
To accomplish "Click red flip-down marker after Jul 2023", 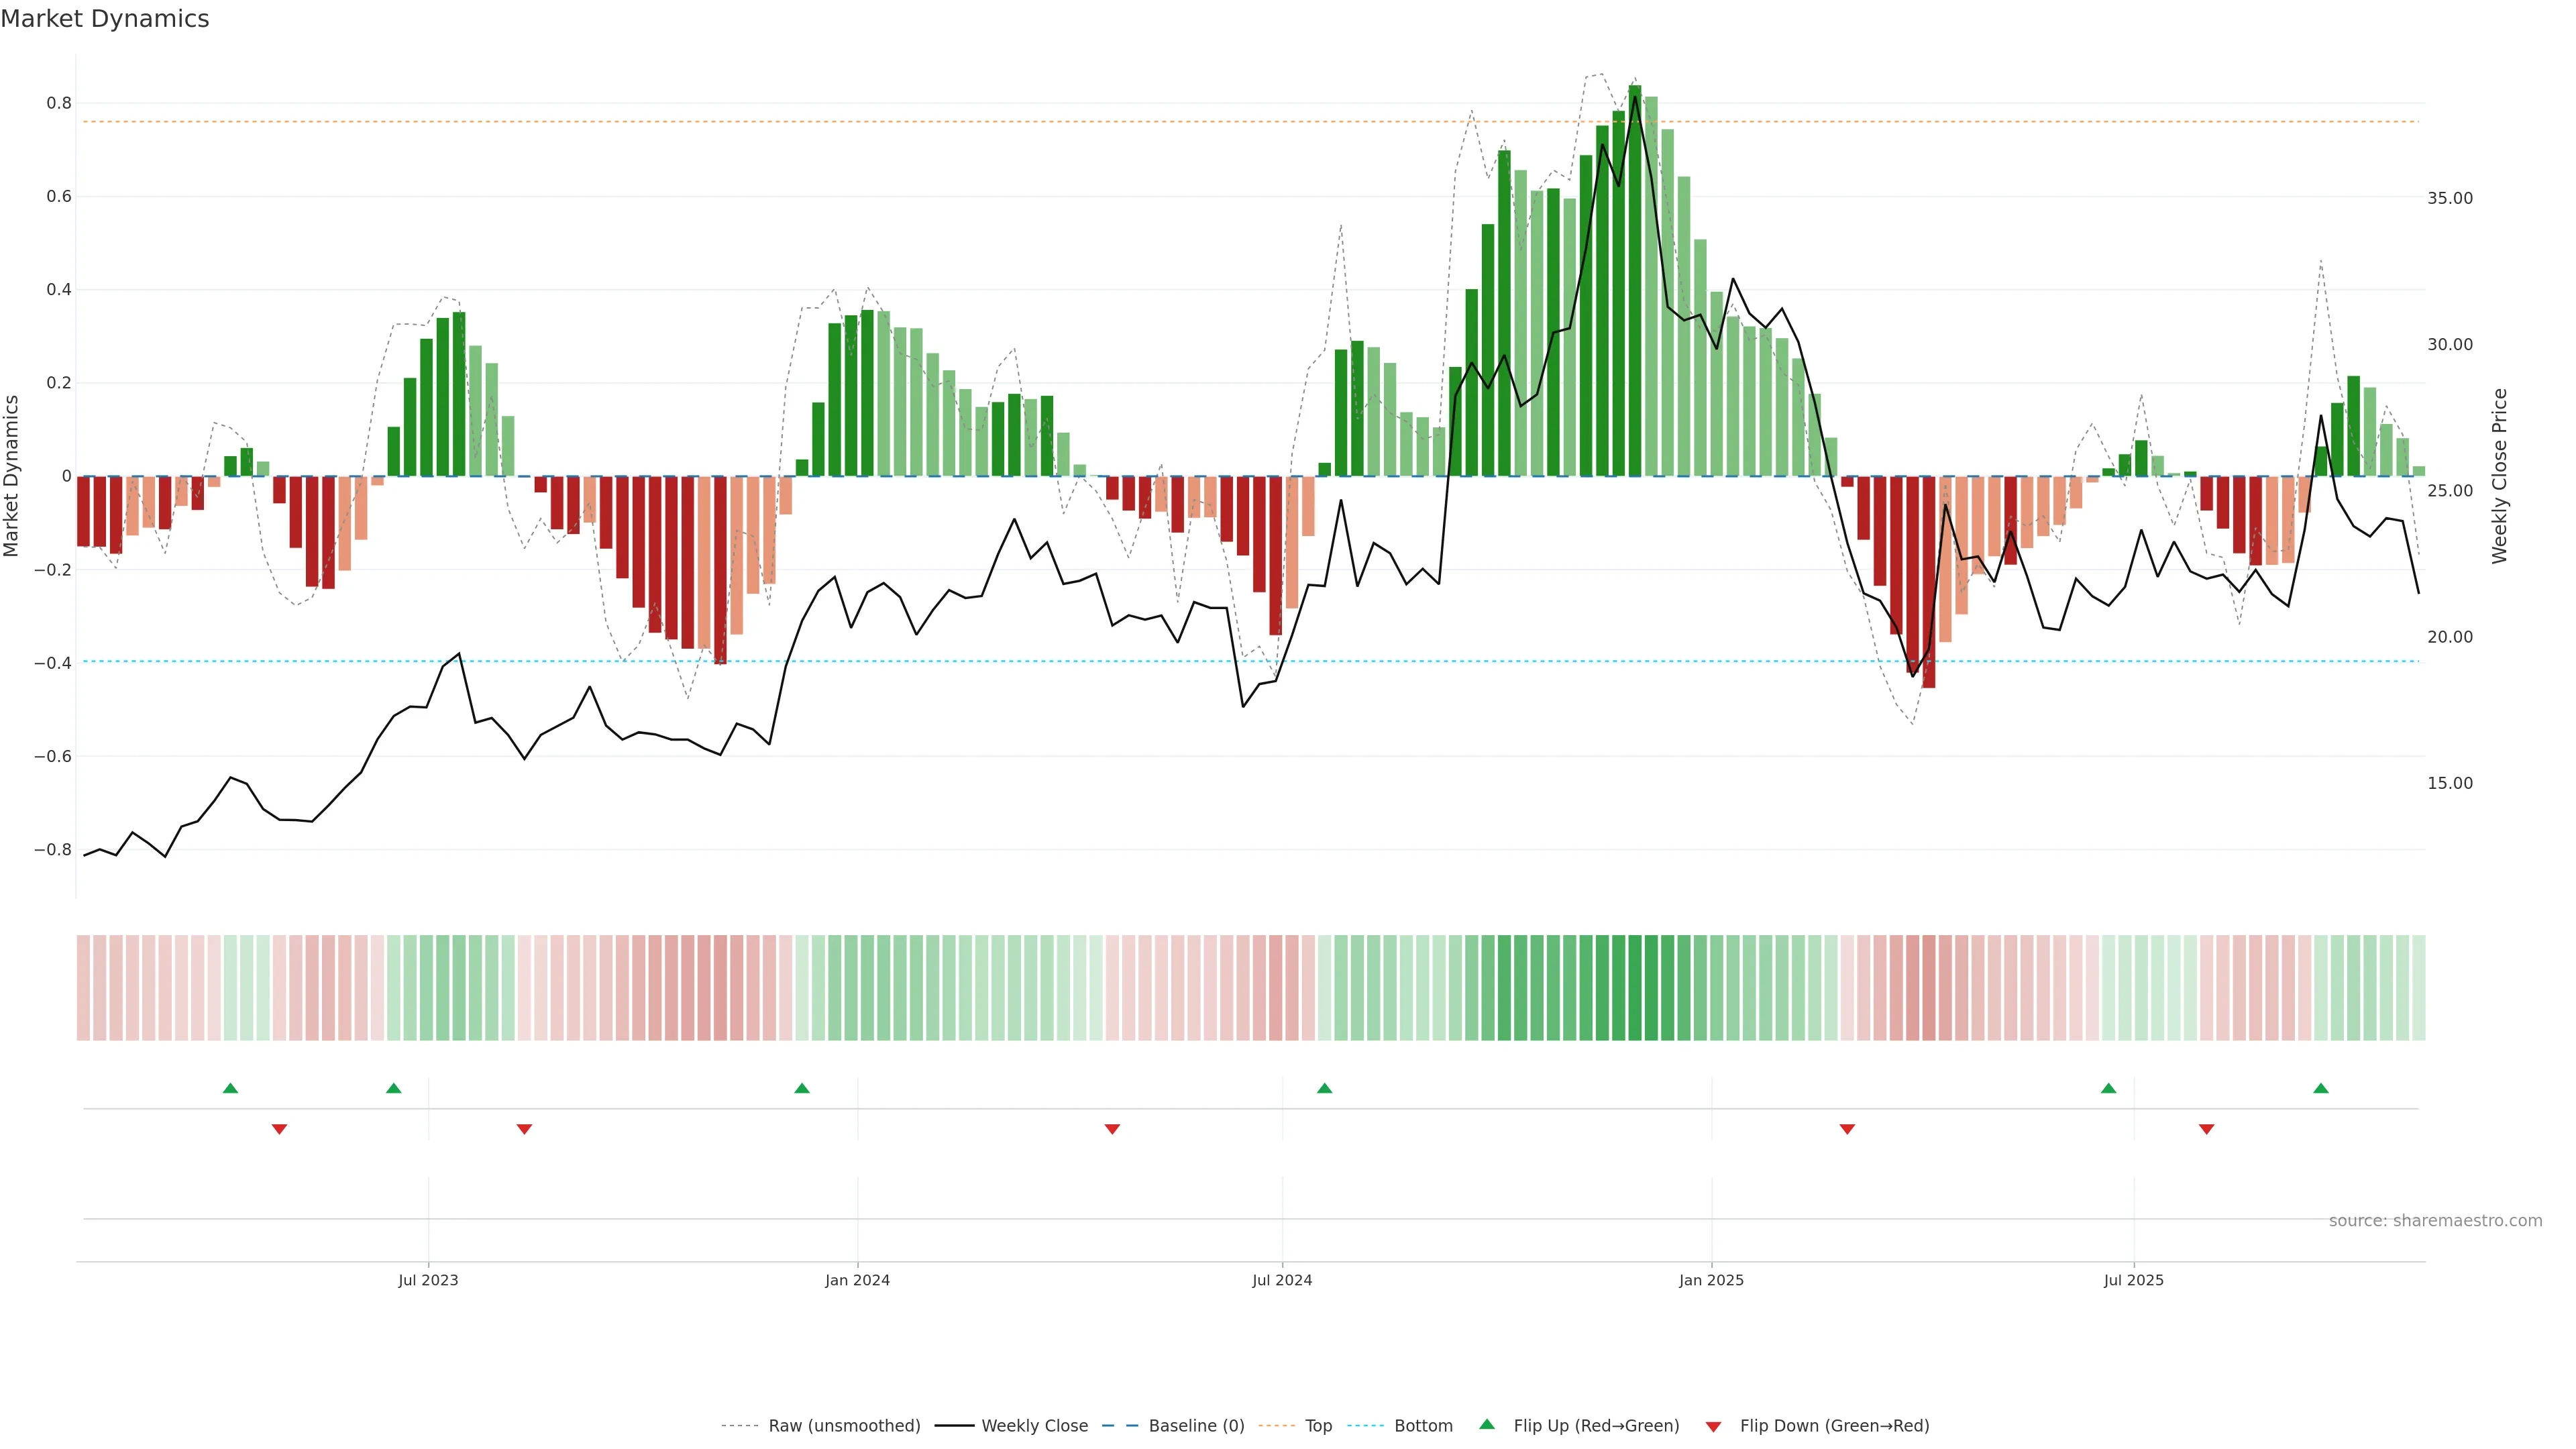I will (x=524, y=1129).
